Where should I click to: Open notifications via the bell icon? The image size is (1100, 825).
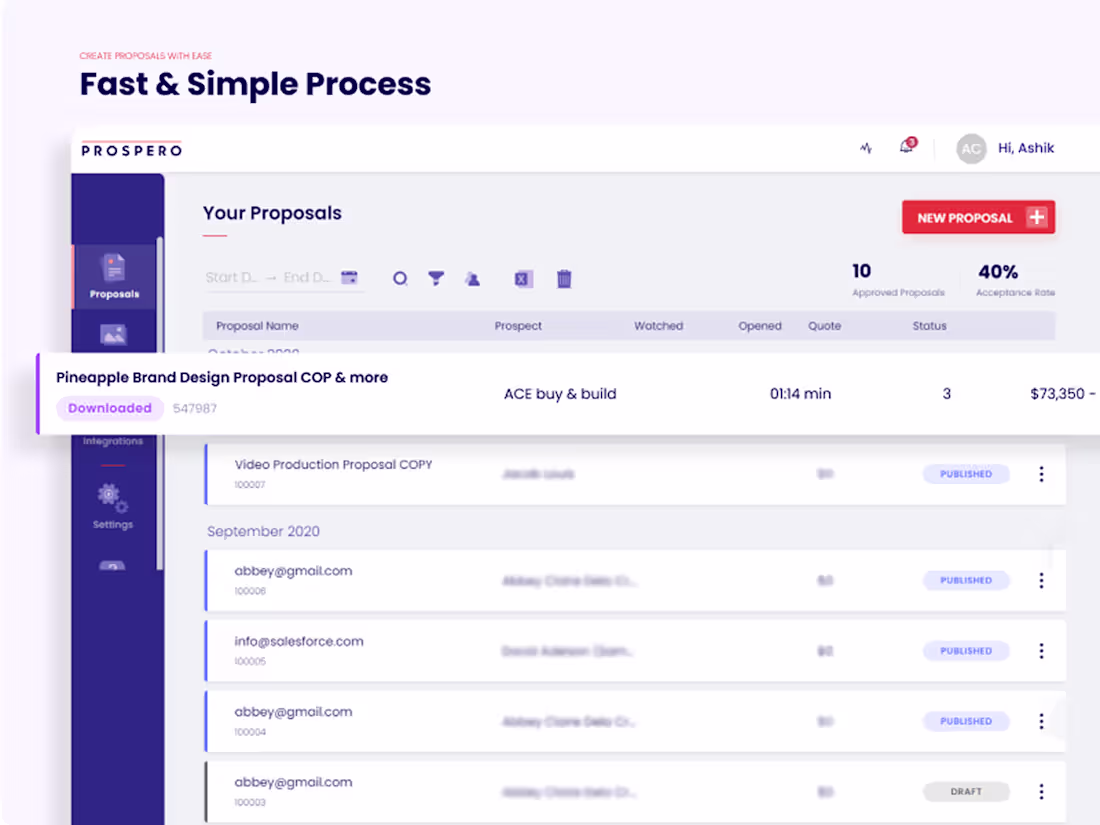(905, 147)
